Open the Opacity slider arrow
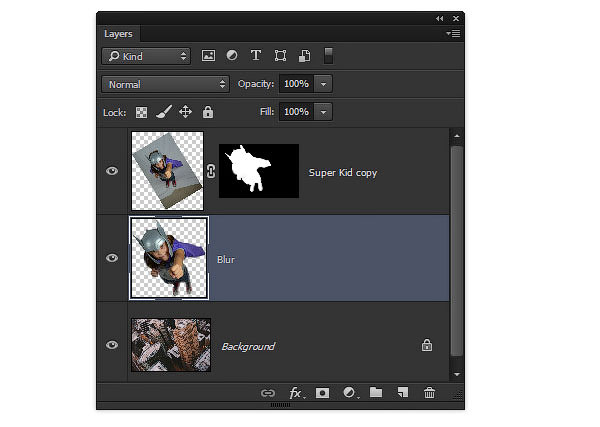 tap(323, 84)
